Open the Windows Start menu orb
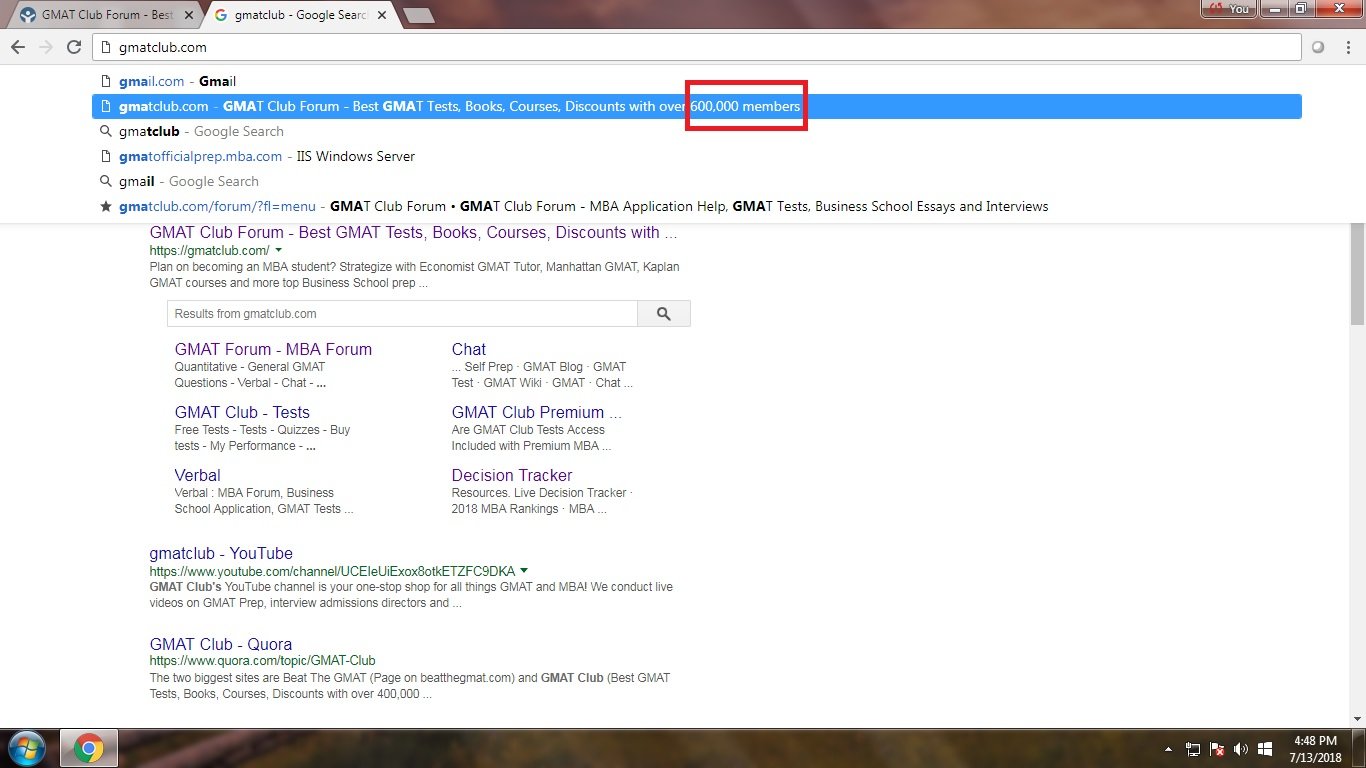The image size is (1366, 768). pyautogui.click(x=27, y=748)
